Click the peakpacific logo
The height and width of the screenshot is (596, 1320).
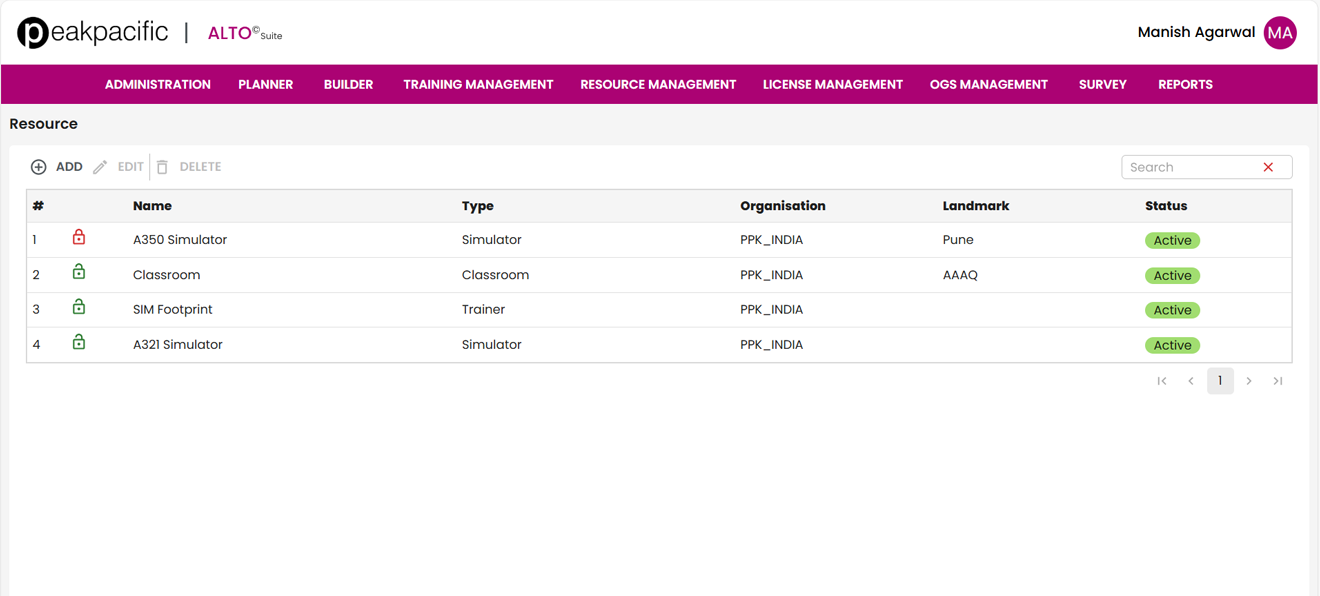[x=93, y=33]
